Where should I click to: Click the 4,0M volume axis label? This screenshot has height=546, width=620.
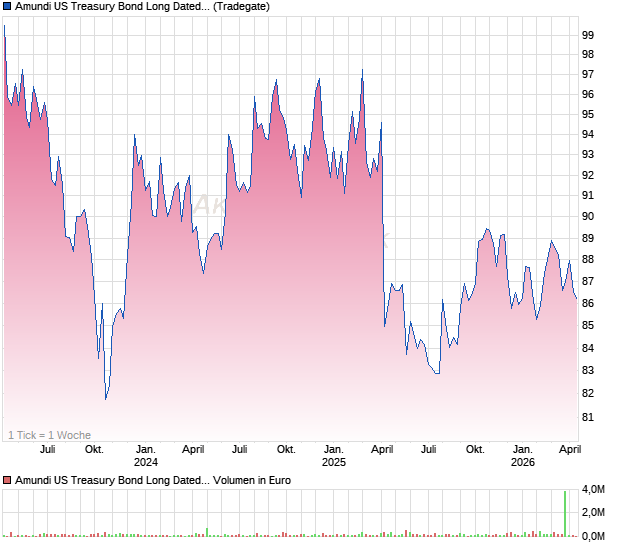pos(593,489)
